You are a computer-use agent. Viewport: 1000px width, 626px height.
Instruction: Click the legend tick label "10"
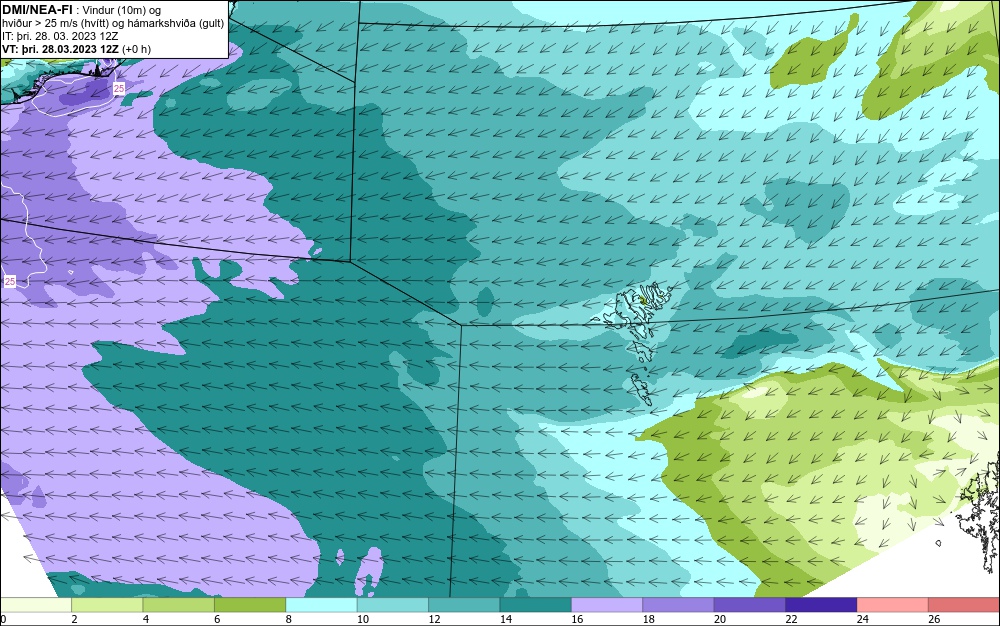coord(363,619)
